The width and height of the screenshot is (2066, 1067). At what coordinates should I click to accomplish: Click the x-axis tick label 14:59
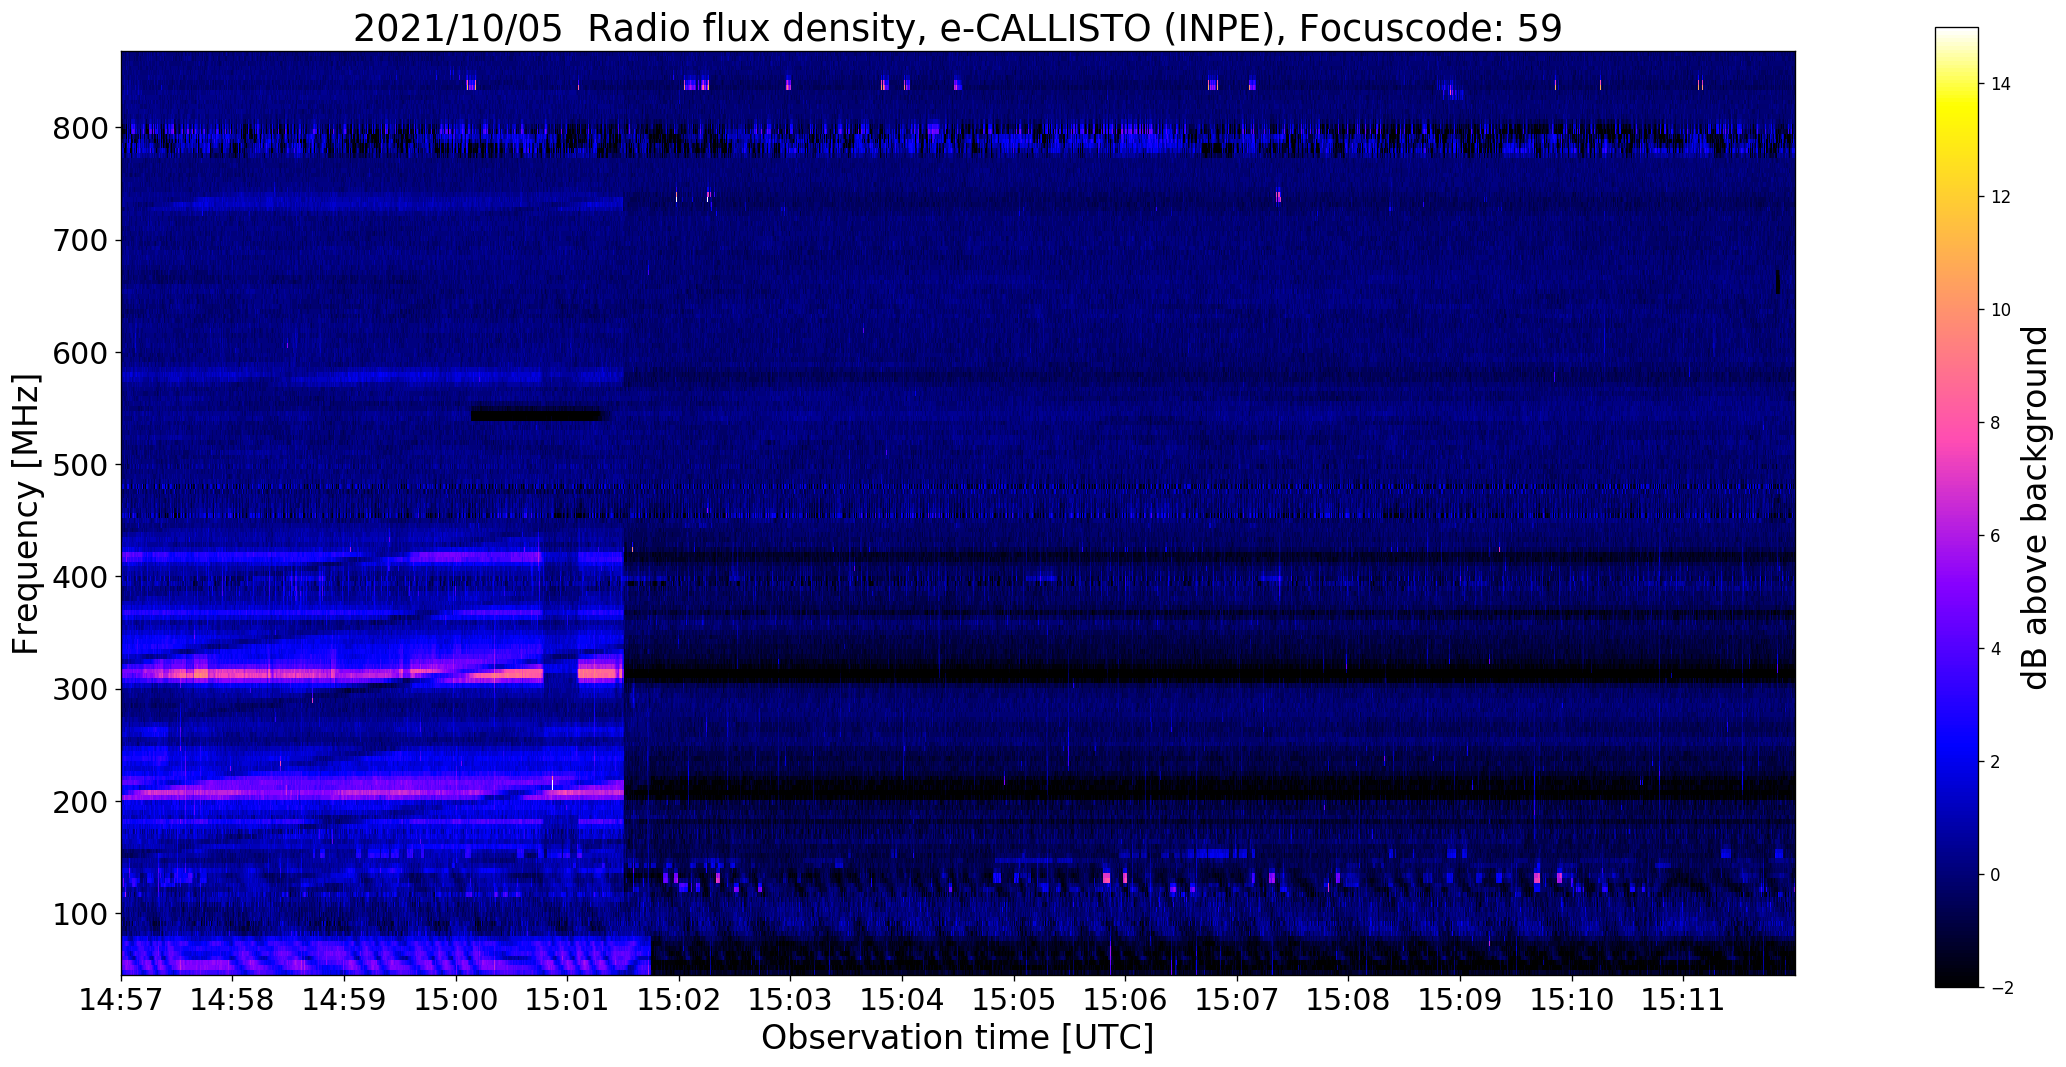[344, 1000]
